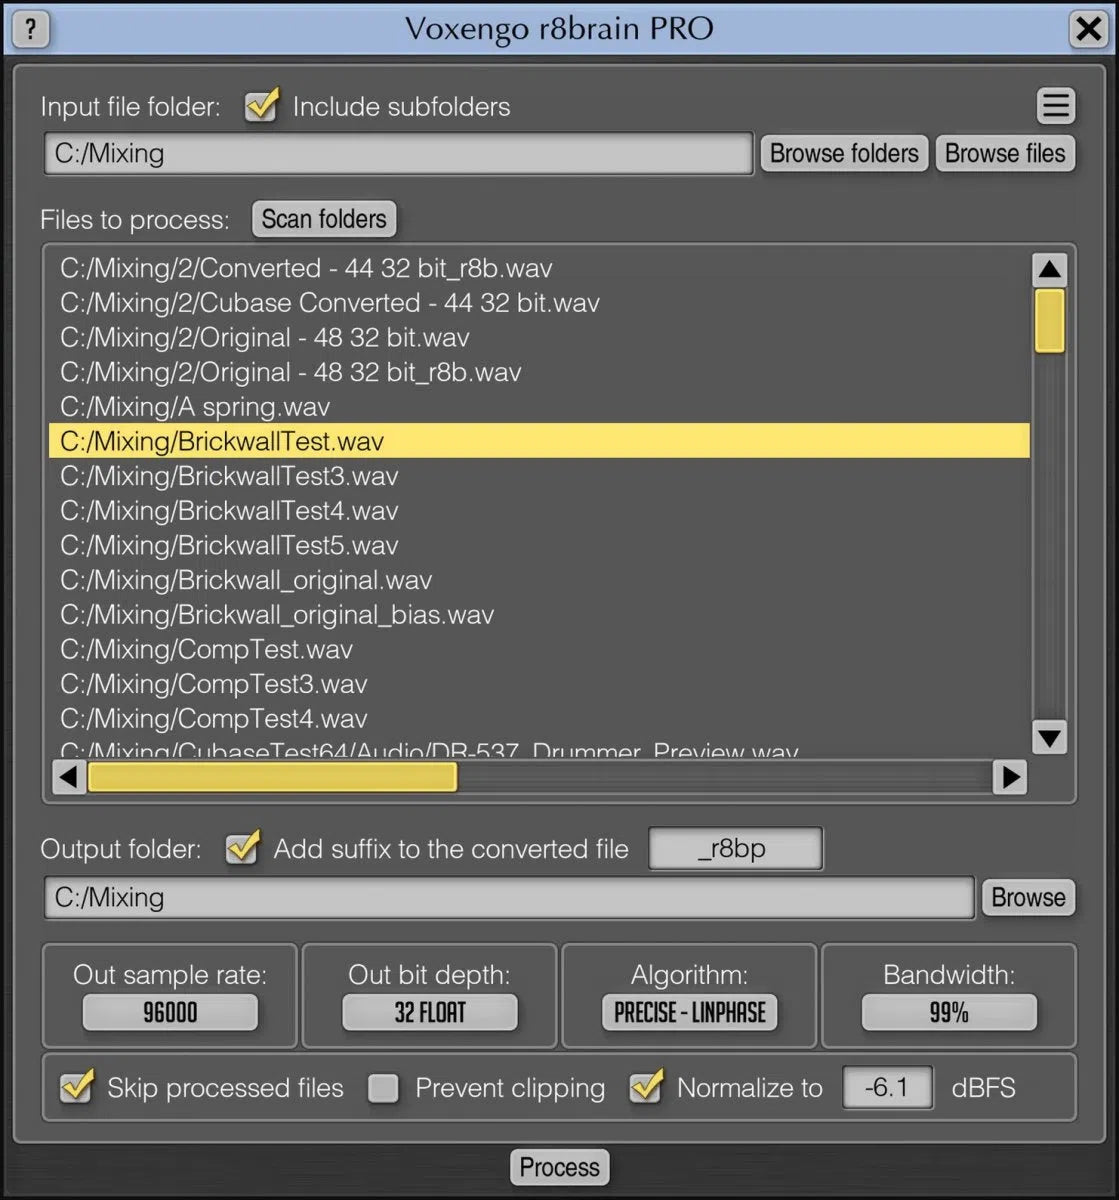Uncheck Skip processed files
The width and height of the screenshot is (1119, 1200).
tap(76, 1087)
